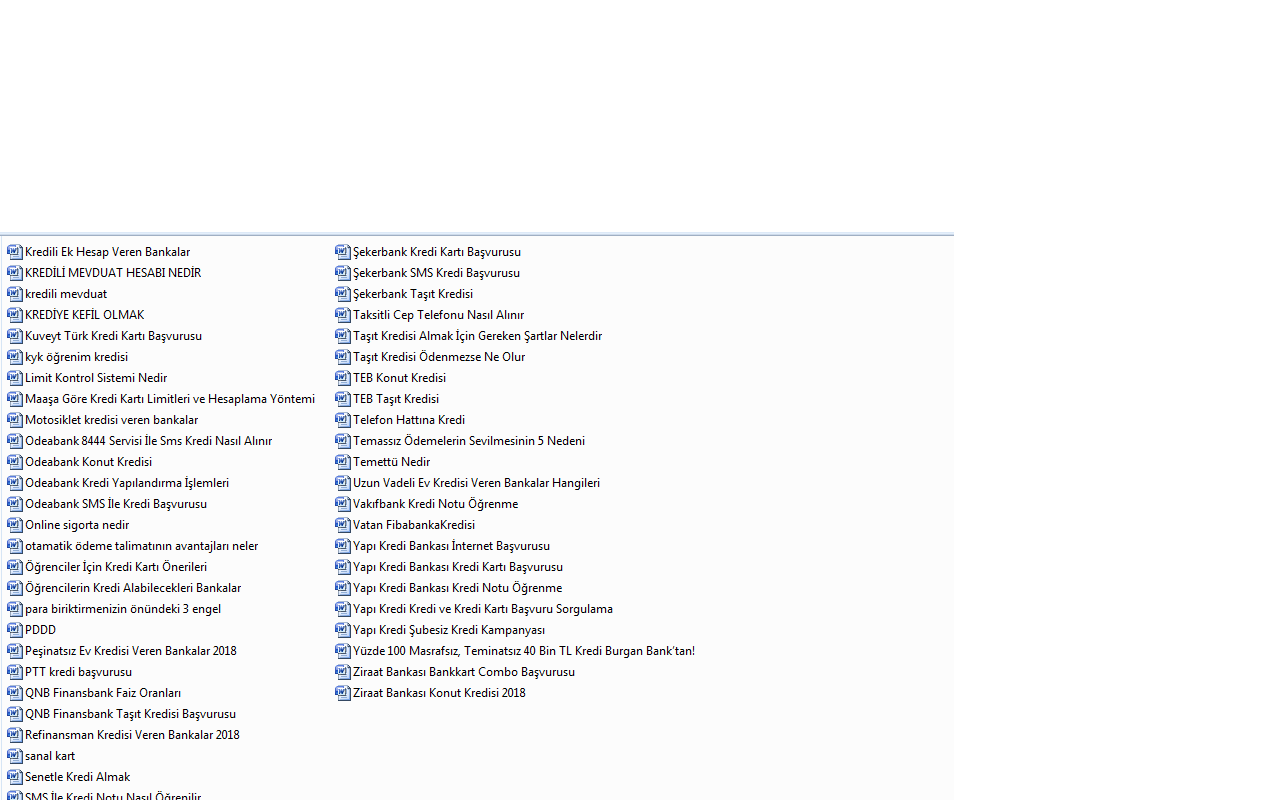Select Refinansman Kredisi Veren Bankalar 2018
Viewport: 1280px width, 800px height.
(x=132, y=735)
